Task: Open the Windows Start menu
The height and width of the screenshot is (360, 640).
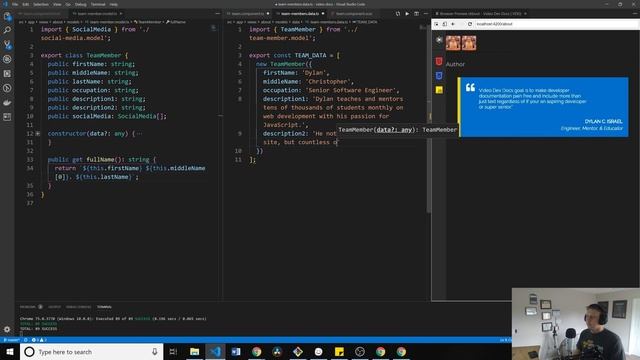Action: [10, 351]
